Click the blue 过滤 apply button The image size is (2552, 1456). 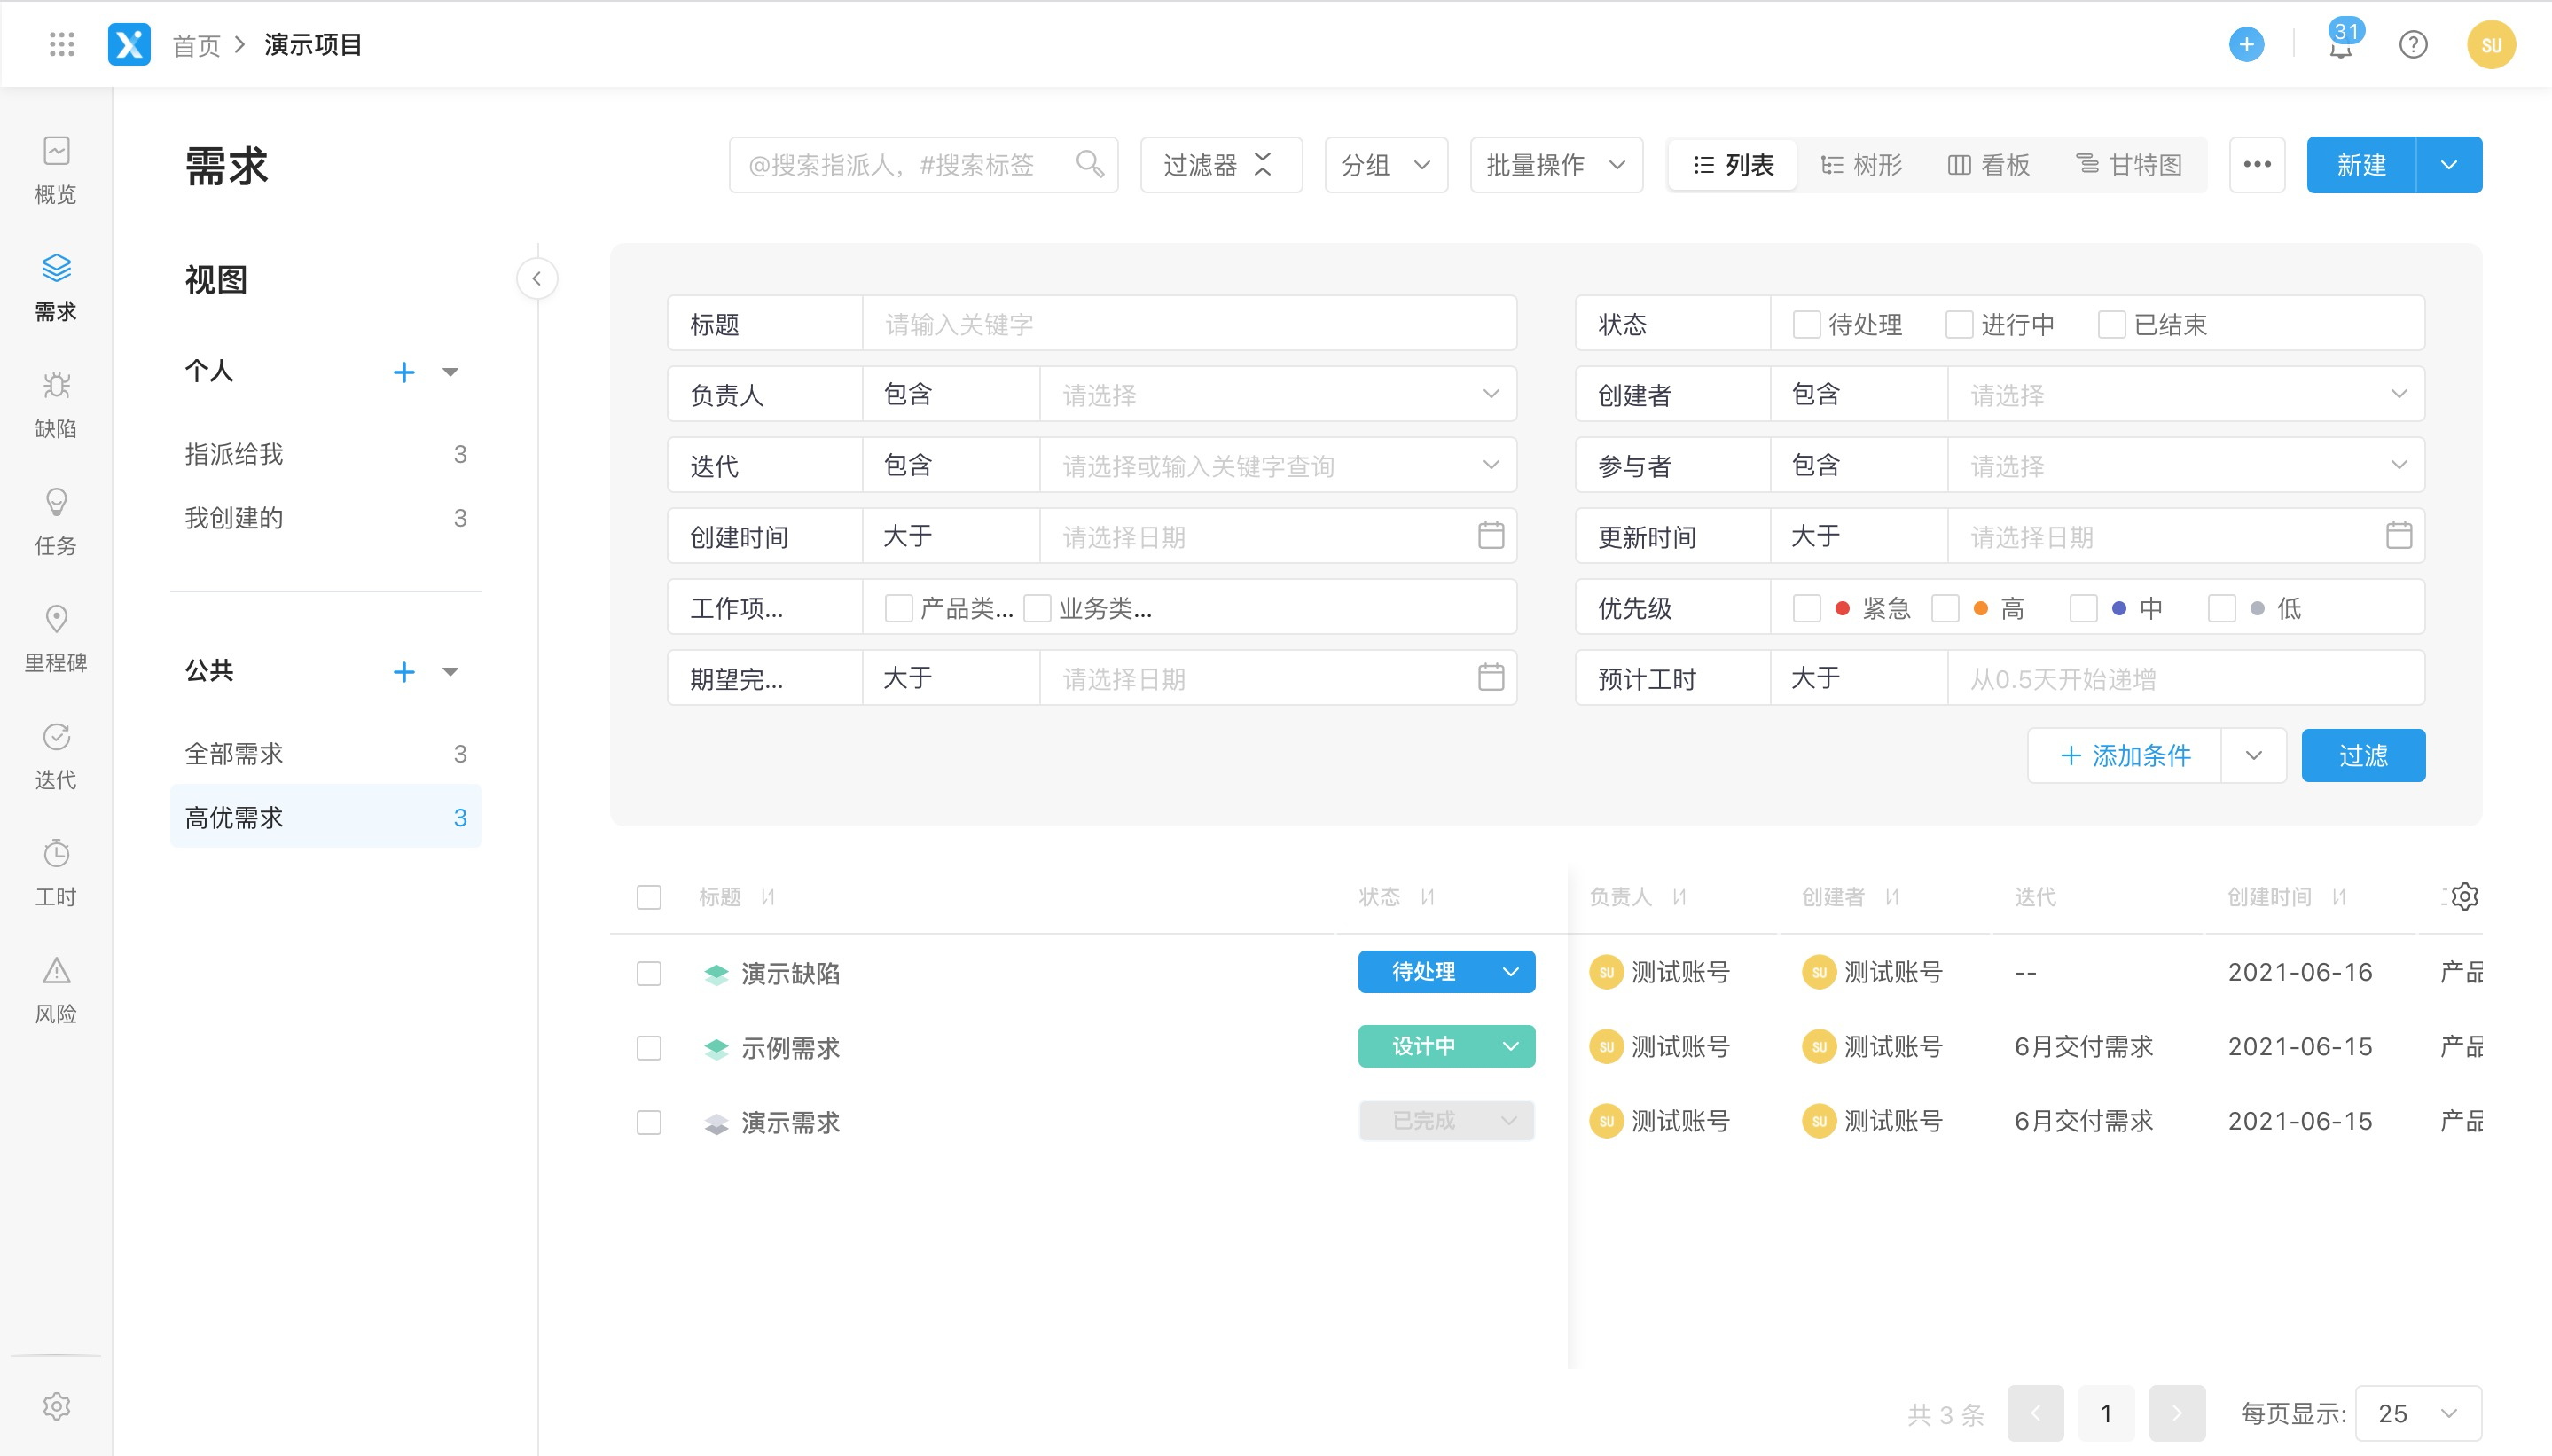[x=2363, y=755]
